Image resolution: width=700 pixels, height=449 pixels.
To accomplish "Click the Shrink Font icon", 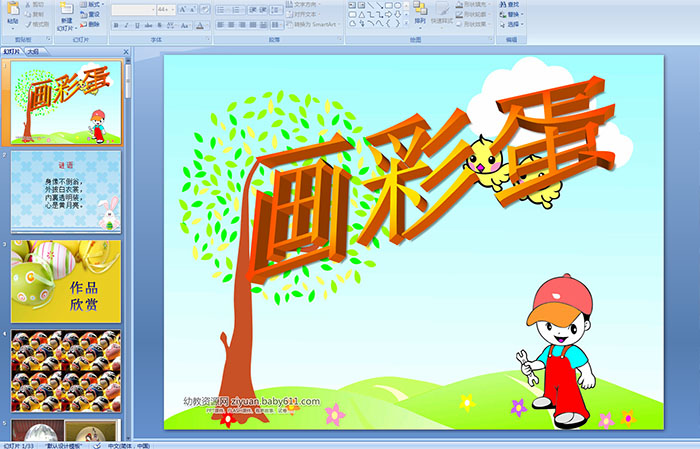I will (x=193, y=9).
